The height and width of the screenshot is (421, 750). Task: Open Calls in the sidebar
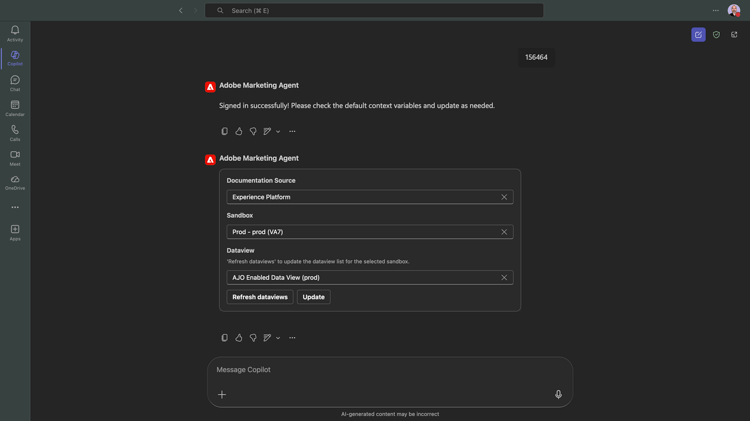pos(15,133)
